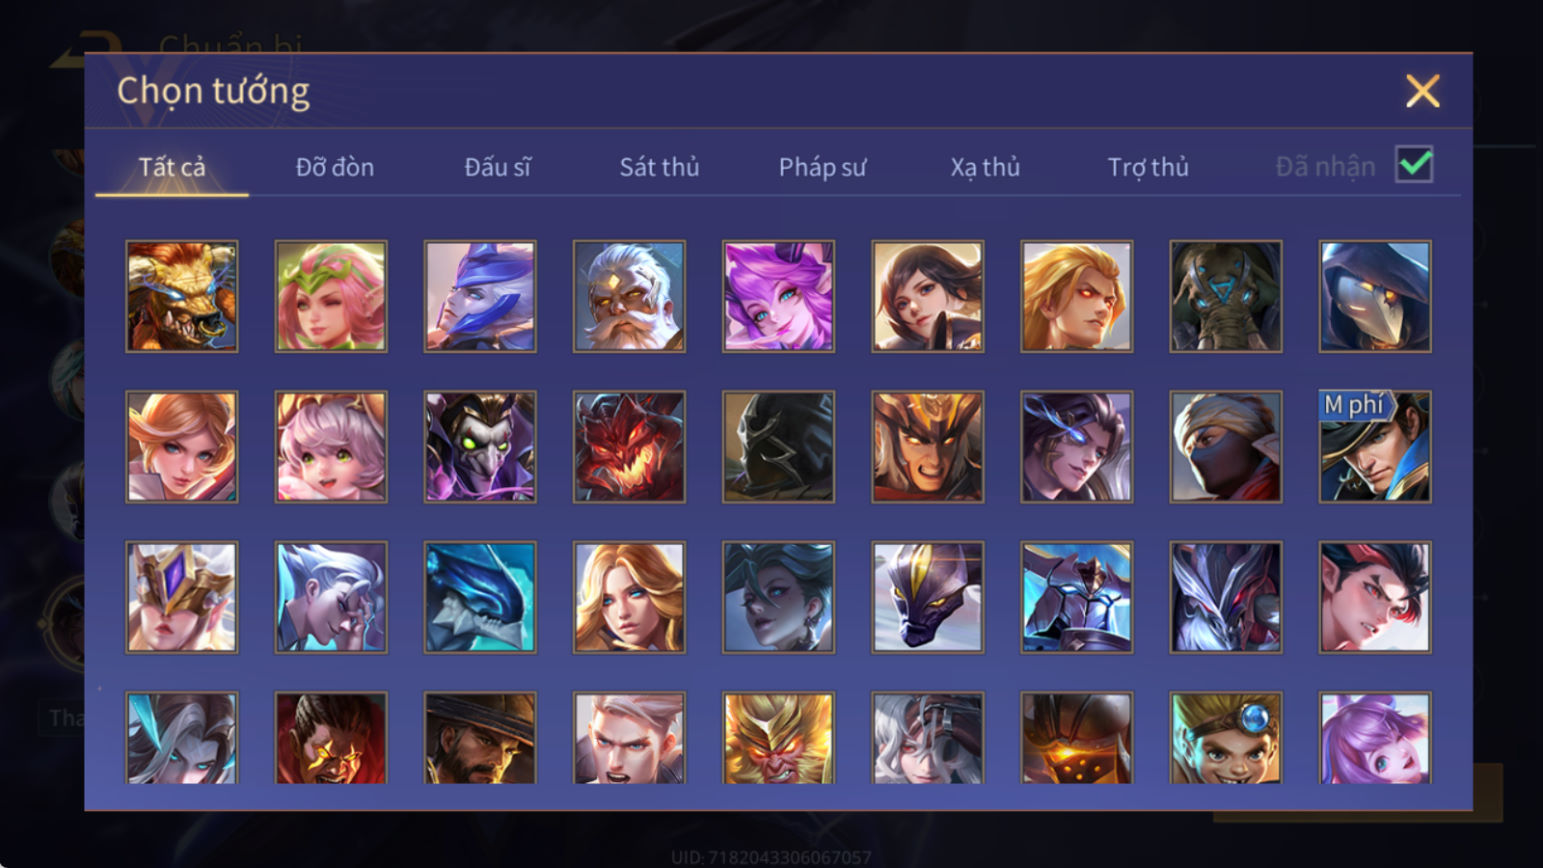Select the purple-haired girl hero portrait

pos(778,296)
